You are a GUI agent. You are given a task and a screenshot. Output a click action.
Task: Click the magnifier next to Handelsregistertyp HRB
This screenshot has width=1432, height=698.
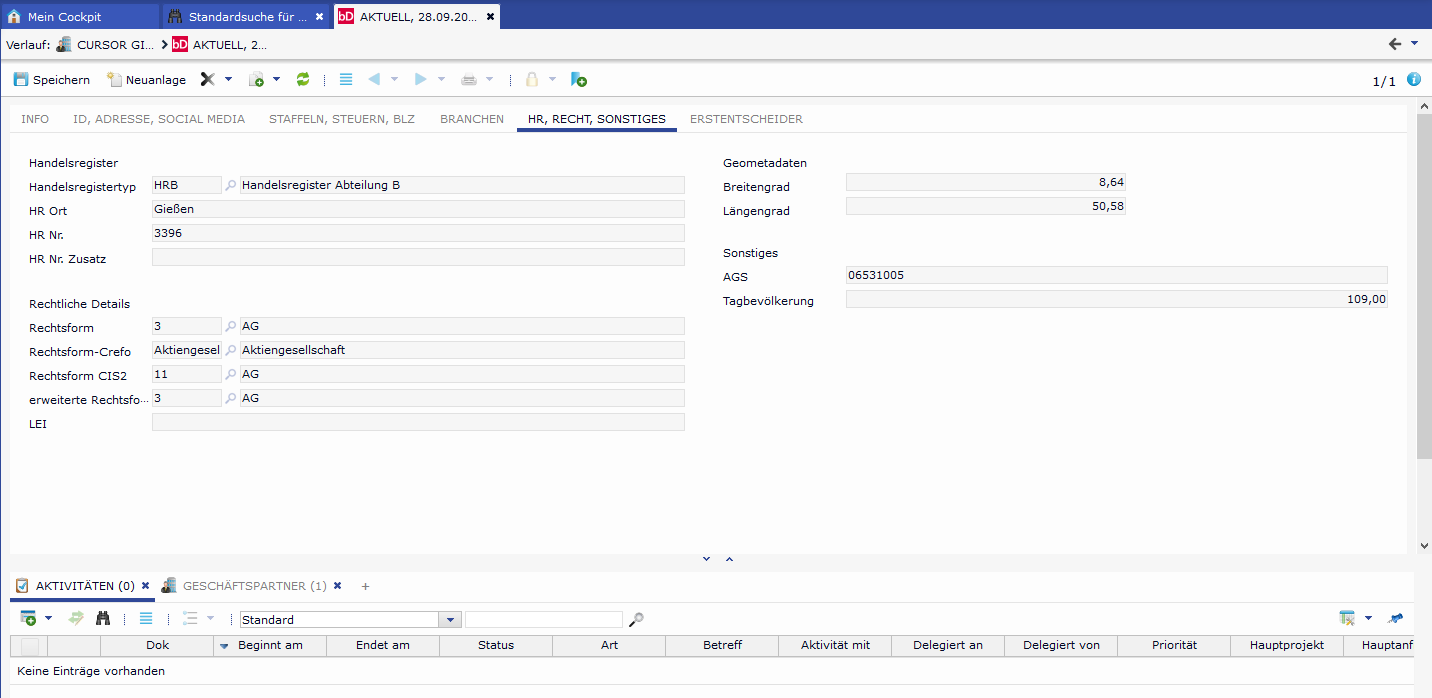pos(231,185)
